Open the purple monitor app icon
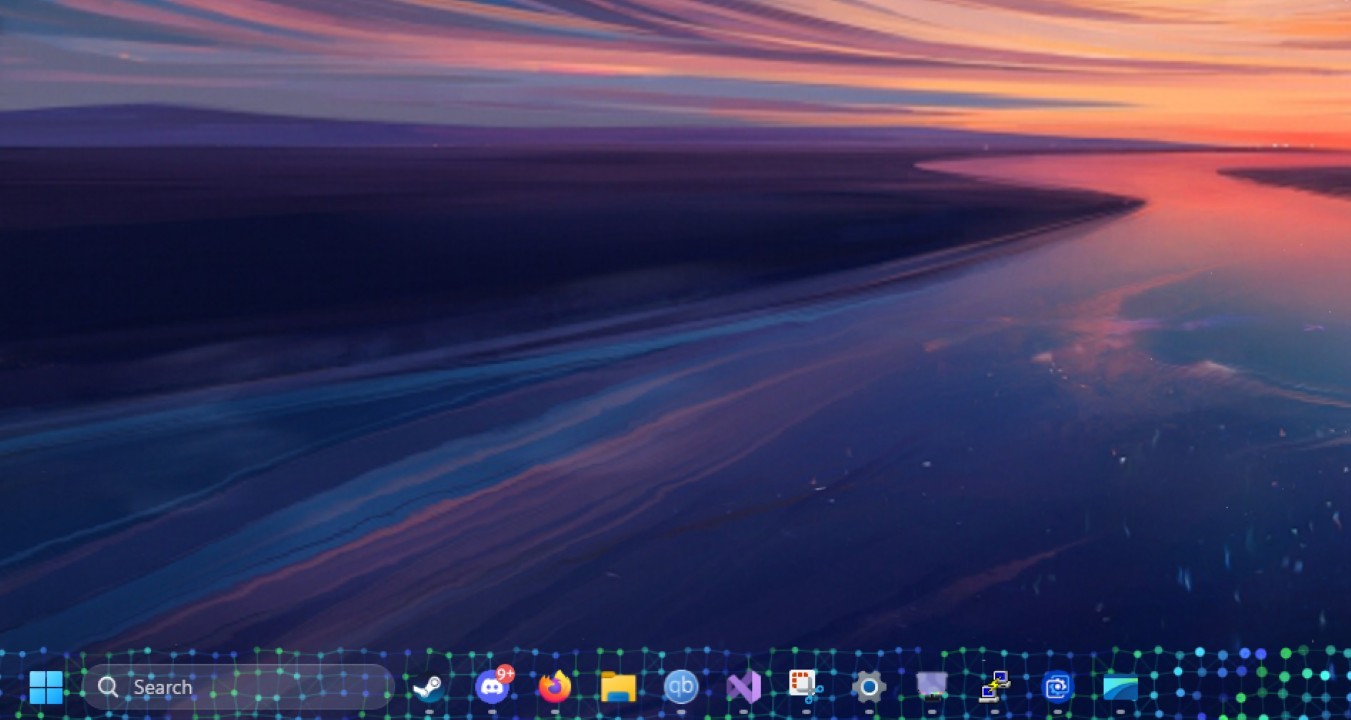Screen dimensions: 1351x720 (x=932, y=685)
